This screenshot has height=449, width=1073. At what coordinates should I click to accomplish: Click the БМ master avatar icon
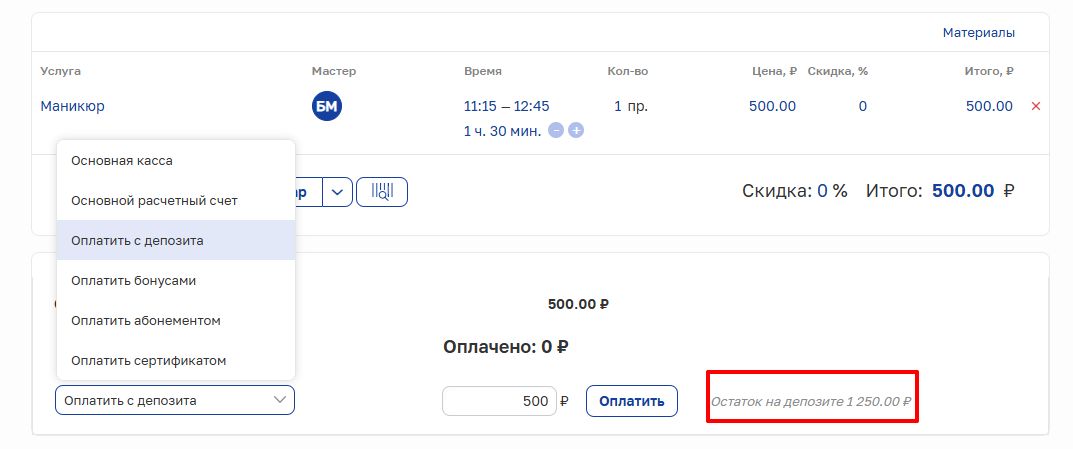click(x=327, y=106)
